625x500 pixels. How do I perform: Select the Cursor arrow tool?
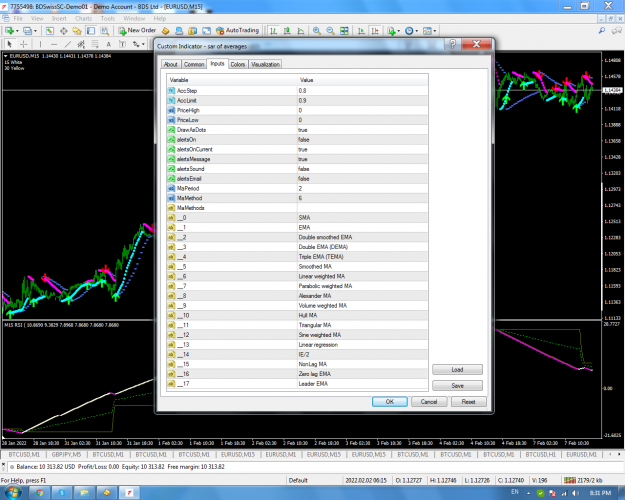point(10,44)
